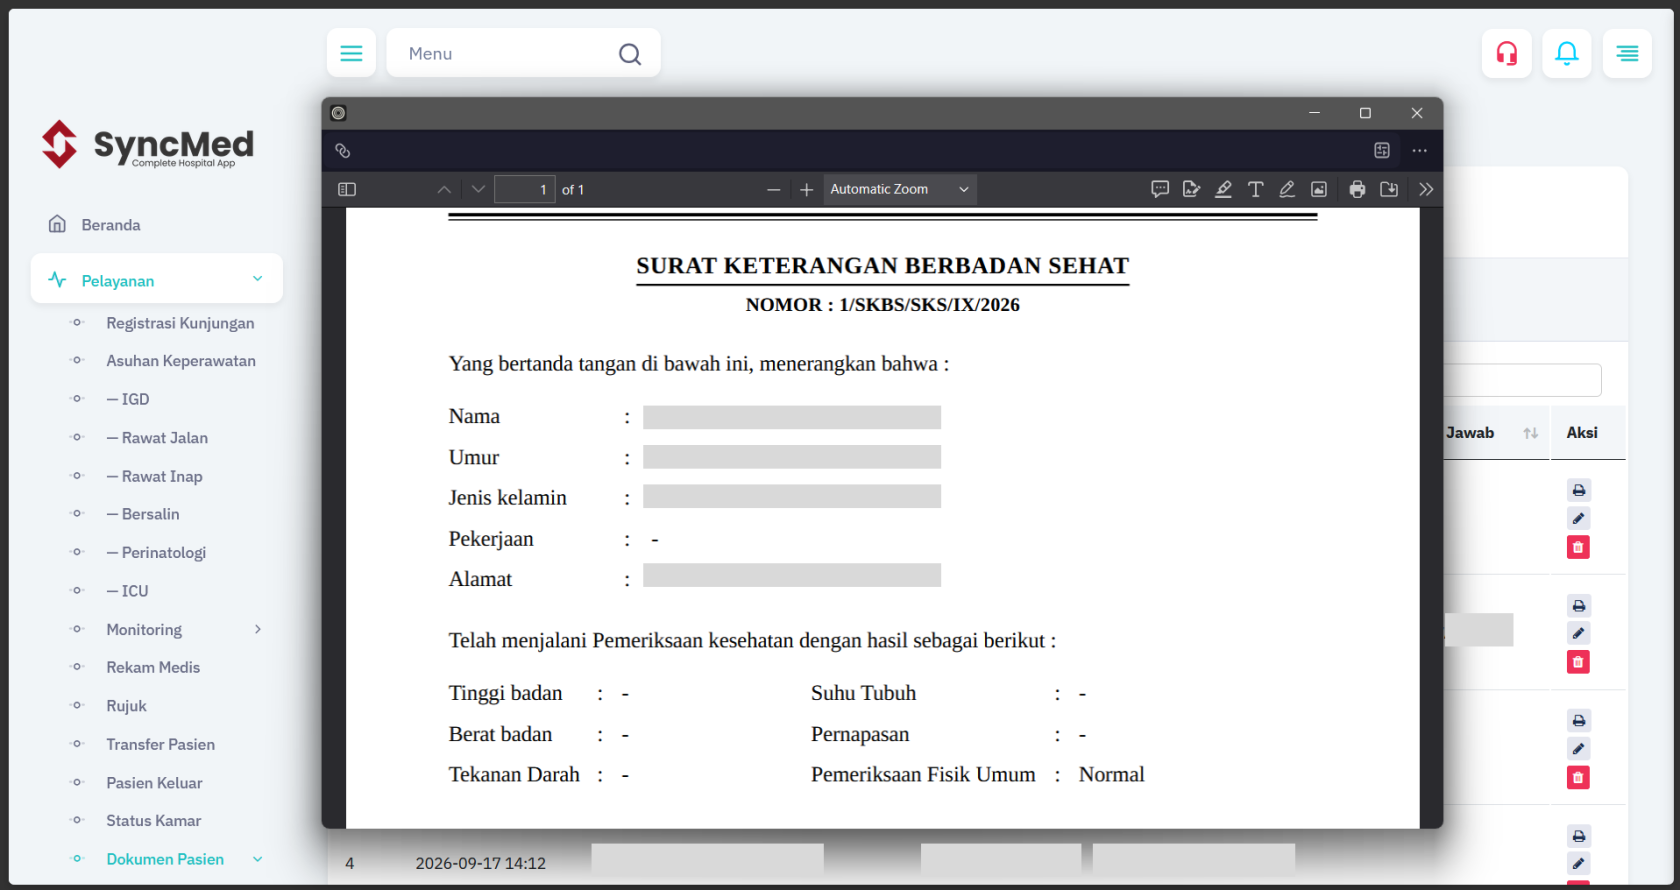Image resolution: width=1680 pixels, height=890 pixels.
Task: Click the SyncMed logo
Action: pyautogui.click(x=148, y=144)
